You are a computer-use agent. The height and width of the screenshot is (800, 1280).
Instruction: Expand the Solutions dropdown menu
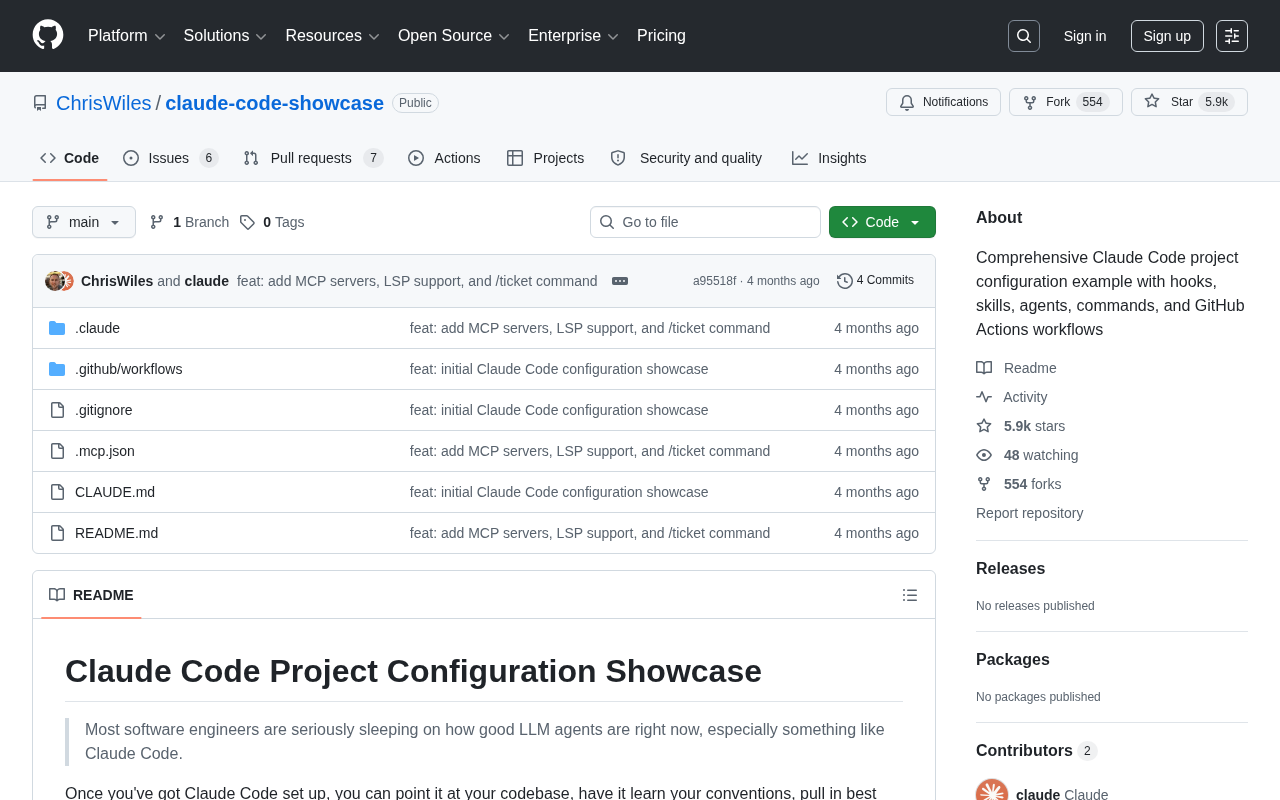click(x=225, y=36)
